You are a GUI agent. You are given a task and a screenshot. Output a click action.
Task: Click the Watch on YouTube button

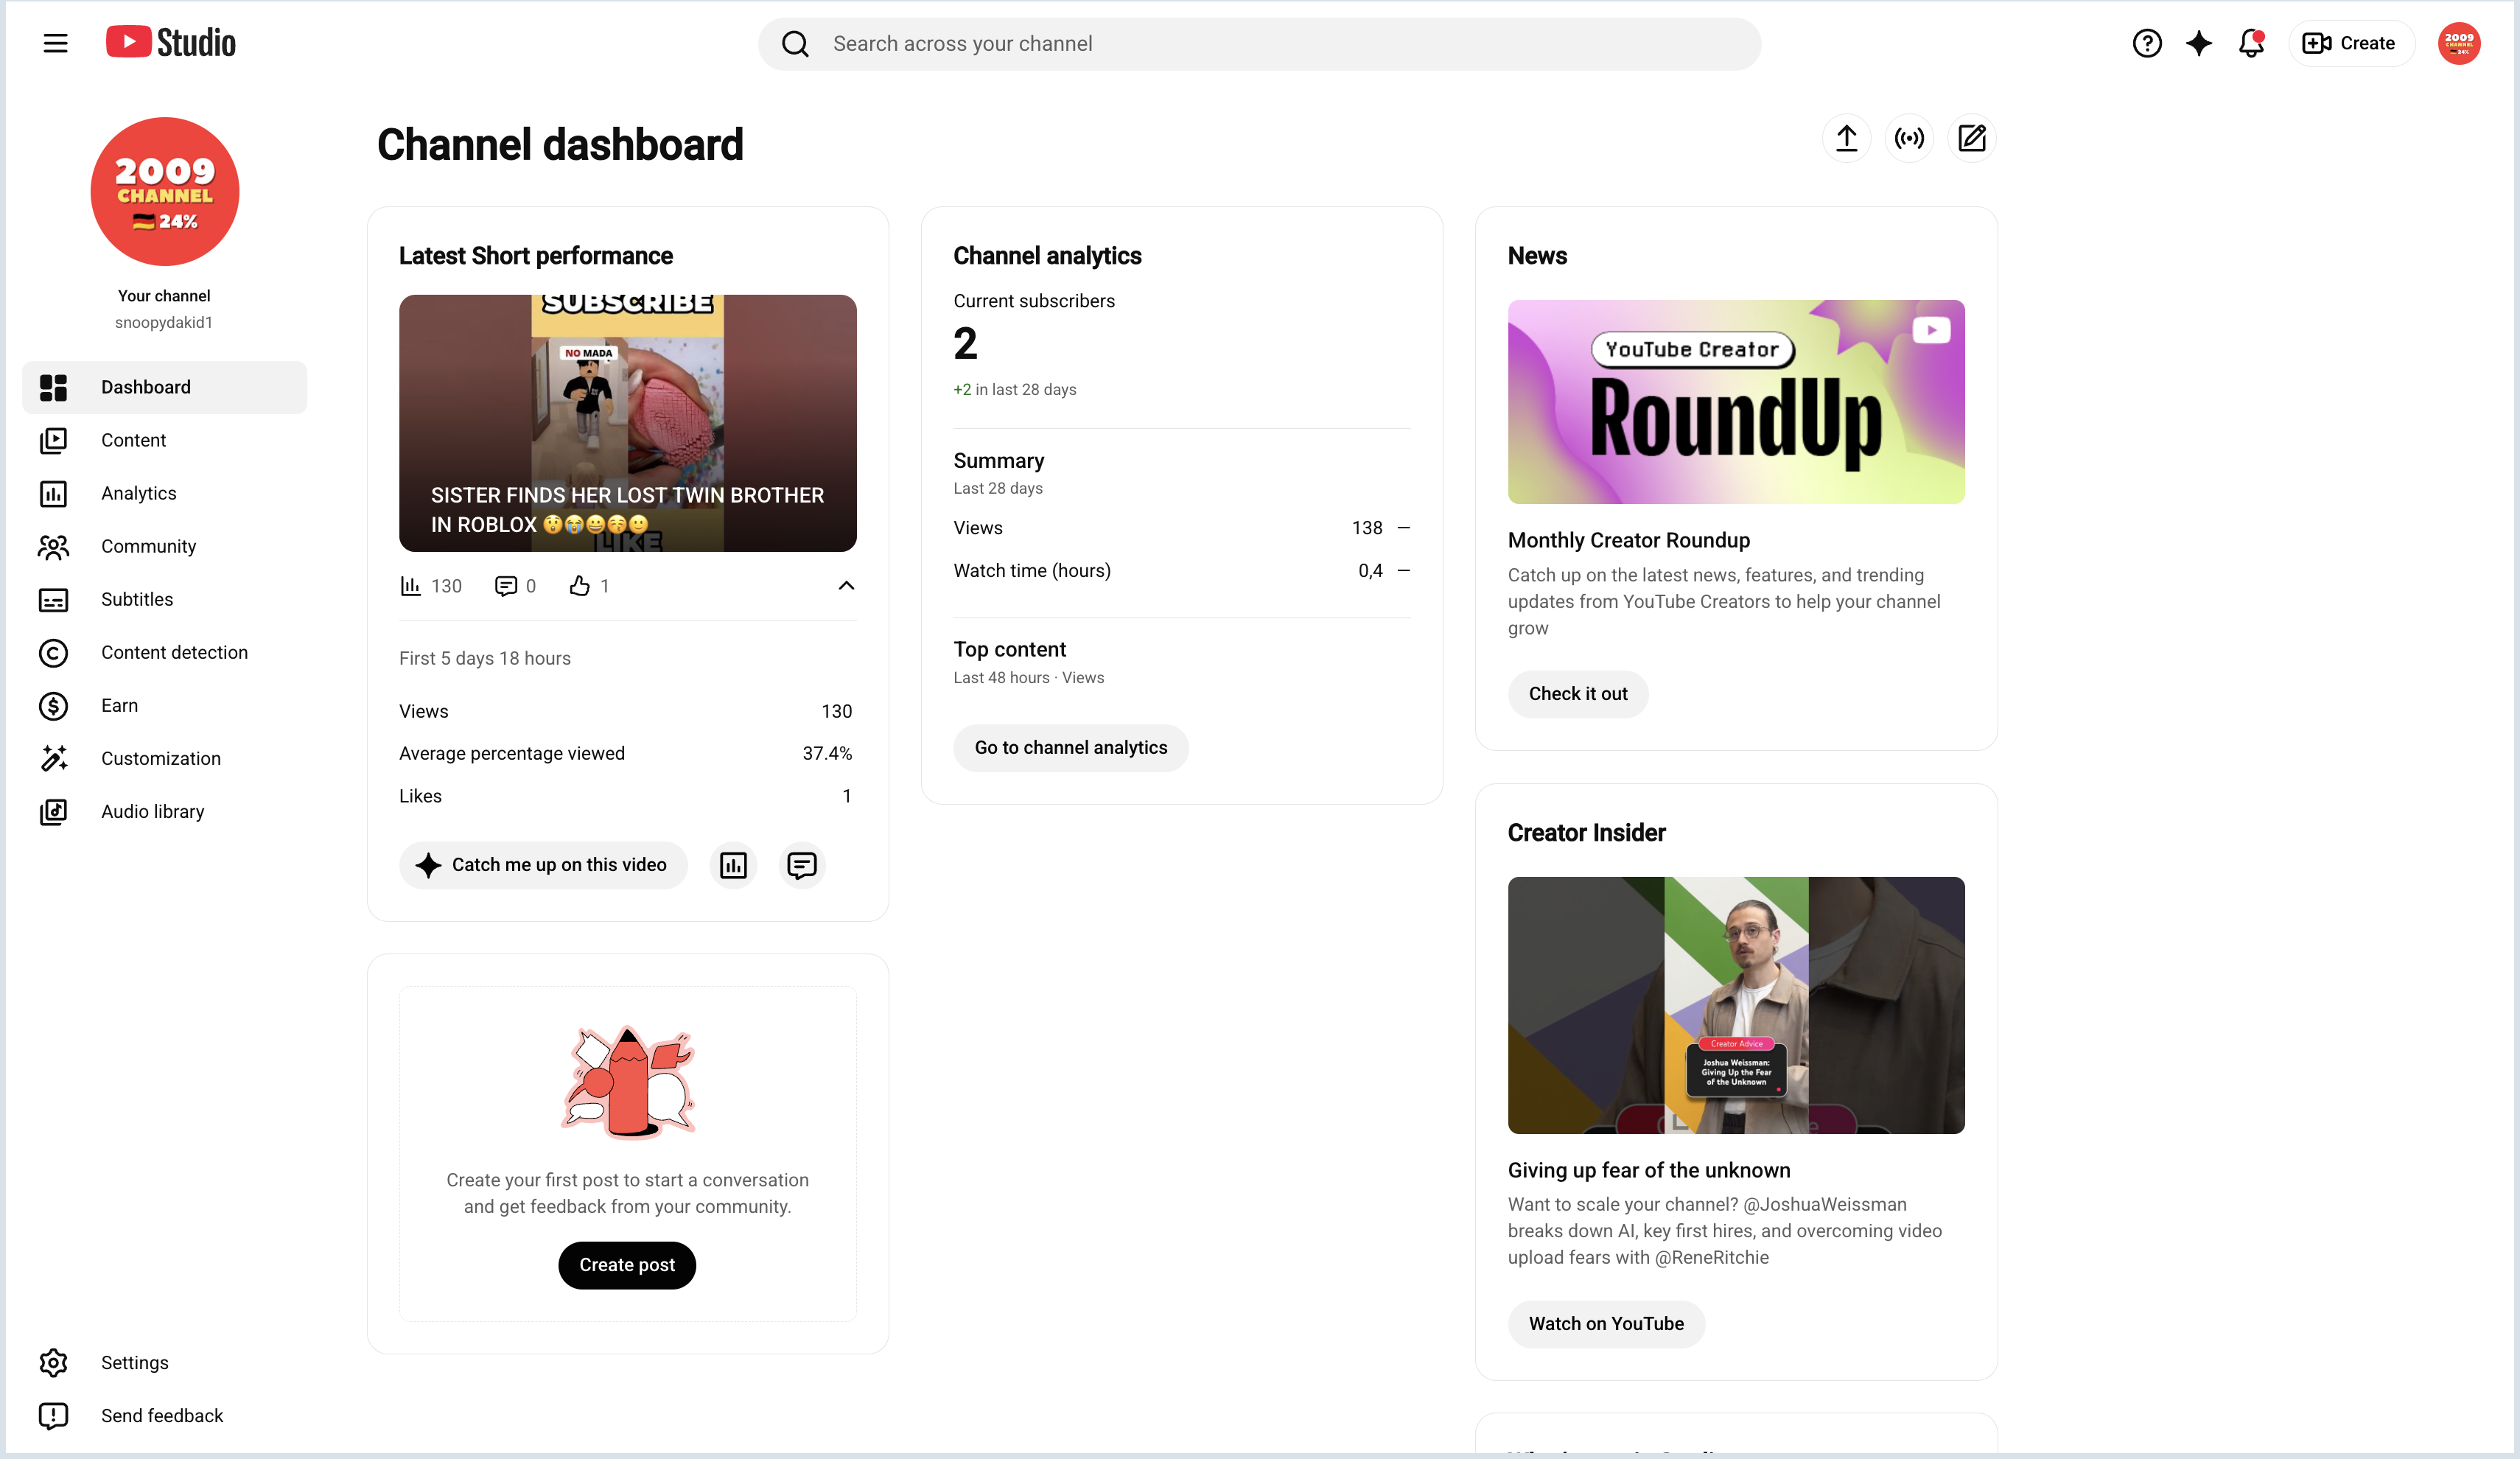point(1606,1324)
